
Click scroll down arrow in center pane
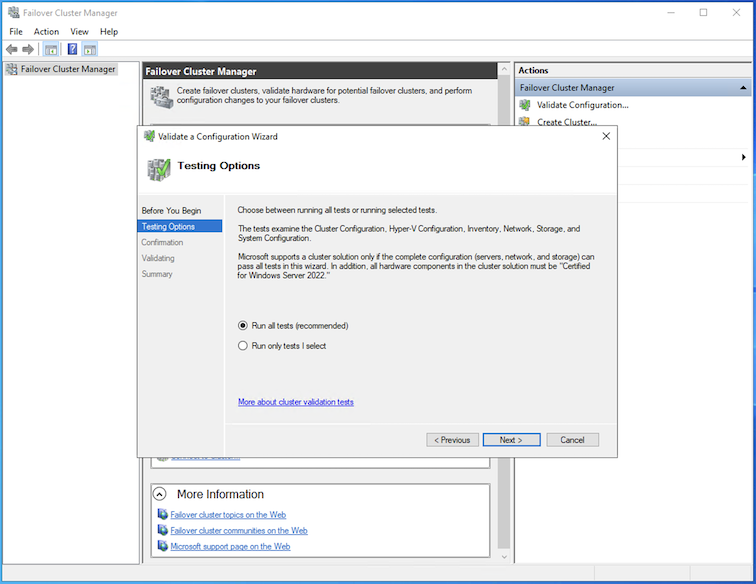pyautogui.click(x=504, y=557)
